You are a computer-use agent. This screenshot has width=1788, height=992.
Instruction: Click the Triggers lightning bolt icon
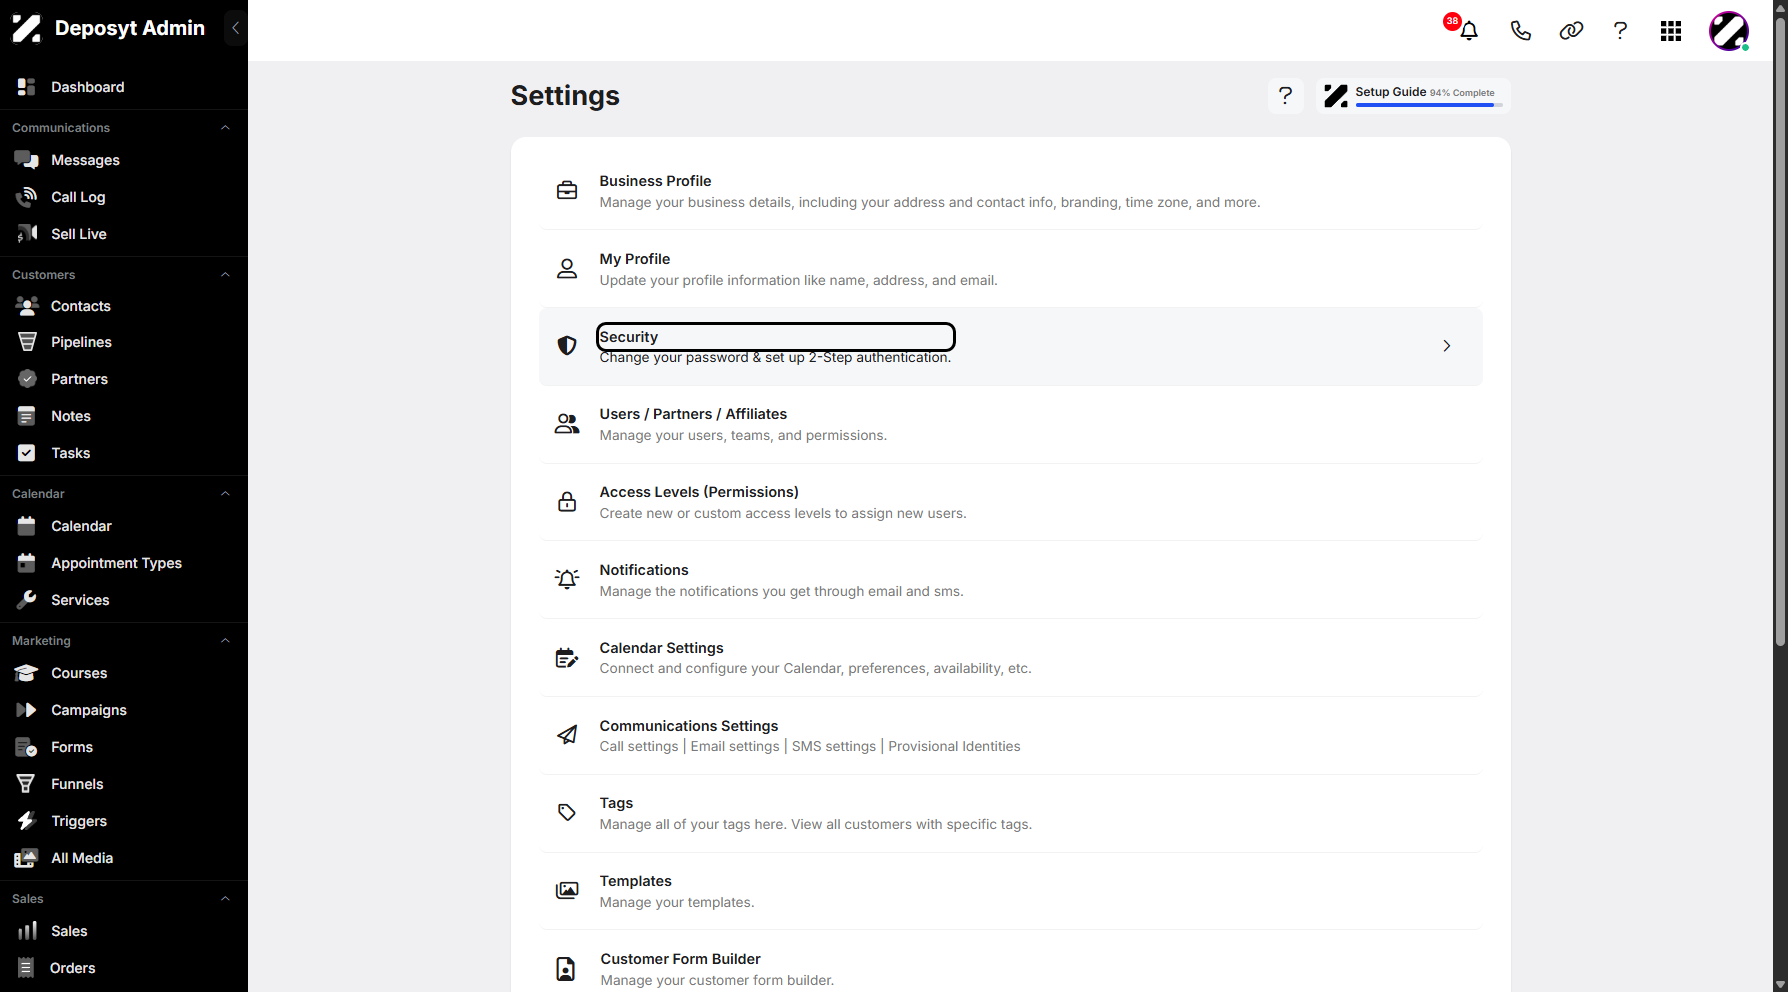pos(27,821)
